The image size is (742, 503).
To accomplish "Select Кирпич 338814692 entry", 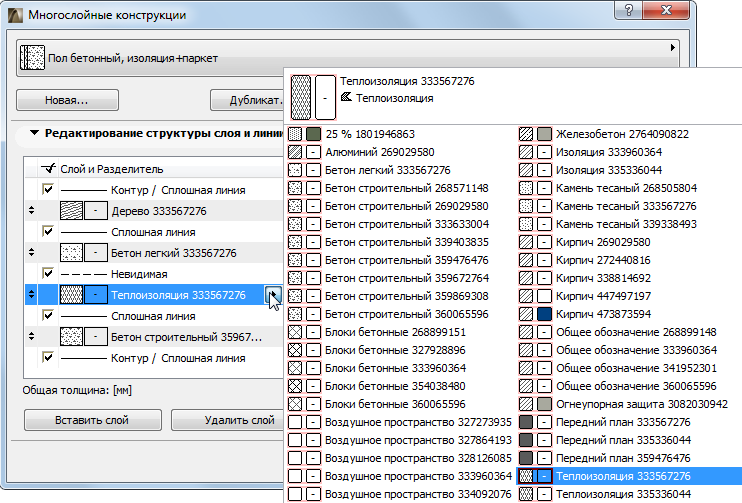I will tap(603, 278).
